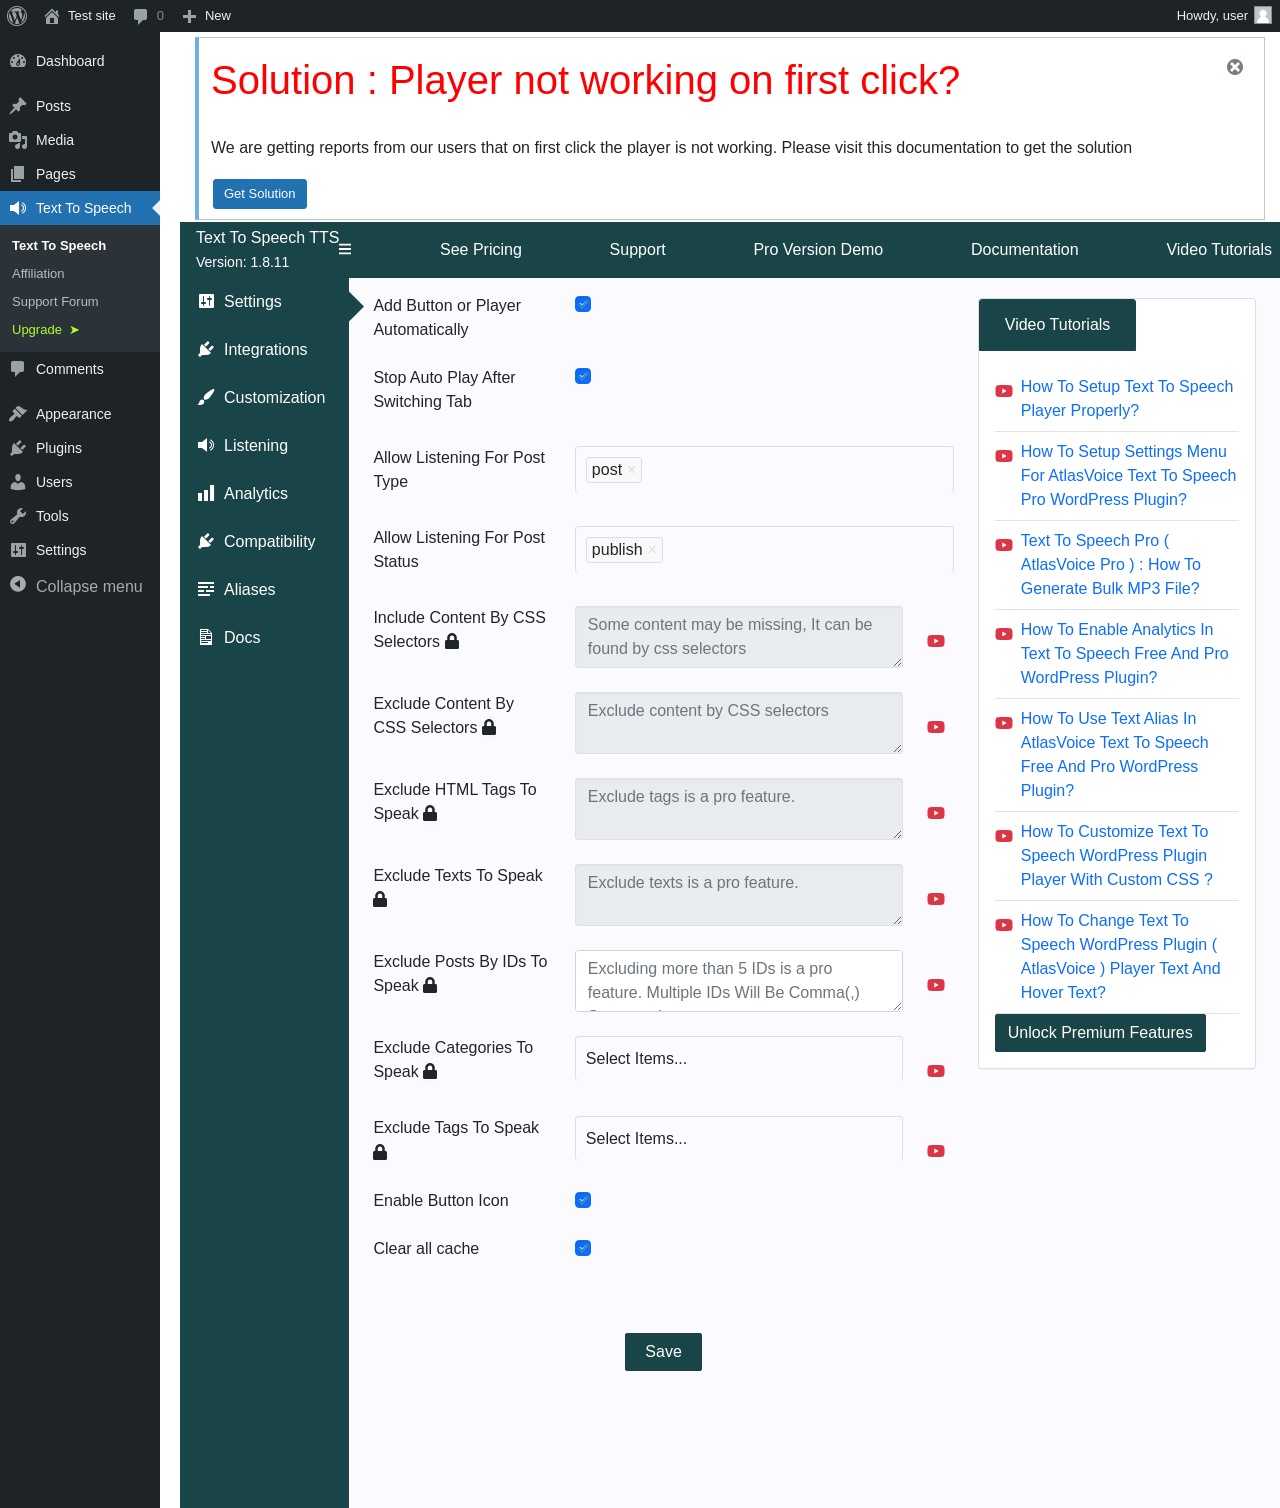Click the Unlock Premium Features button
This screenshot has height=1508, width=1280.
tap(1100, 1033)
